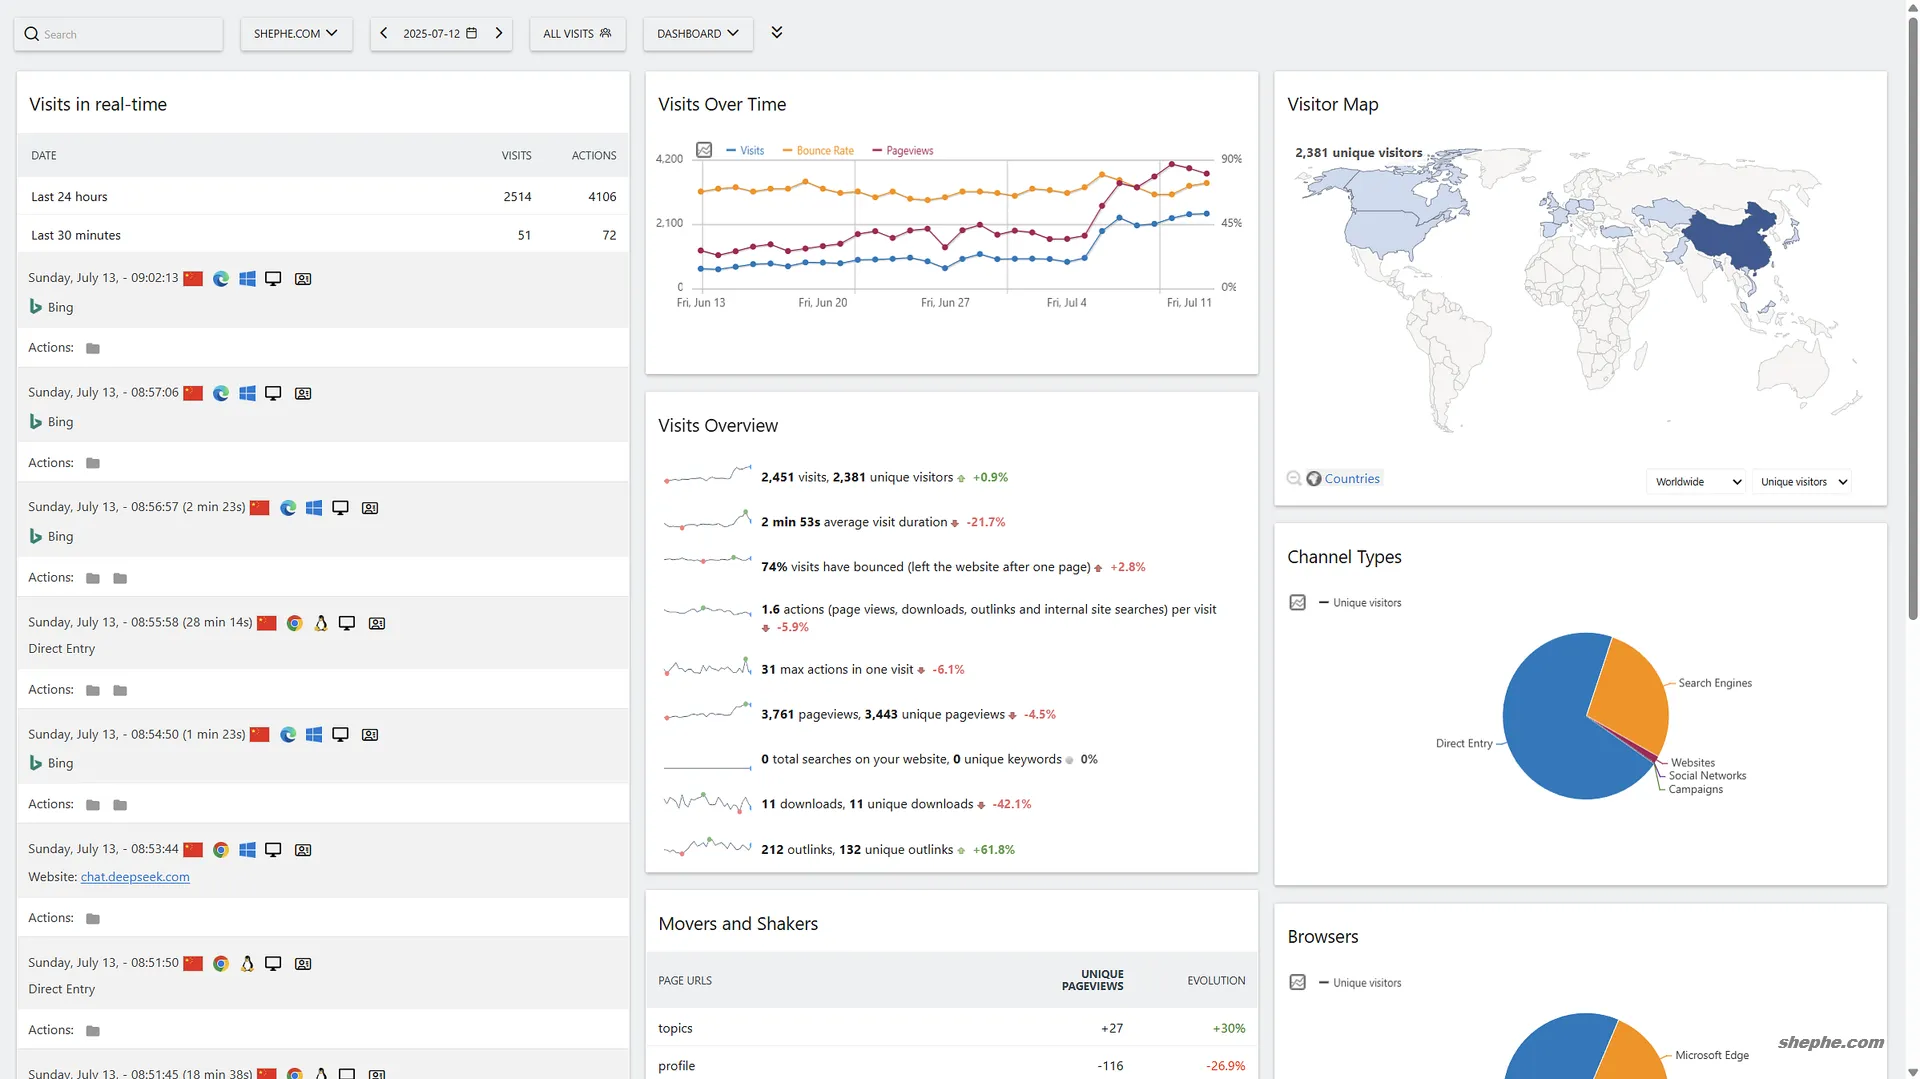Open the chat.deepseek.com referrer link

[x=135, y=877]
